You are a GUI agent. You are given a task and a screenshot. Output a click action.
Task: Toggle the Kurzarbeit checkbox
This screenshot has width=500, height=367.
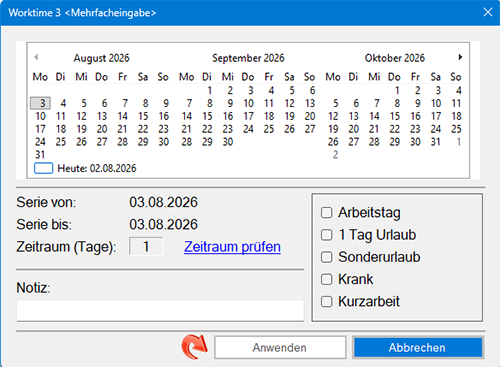(x=327, y=301)
